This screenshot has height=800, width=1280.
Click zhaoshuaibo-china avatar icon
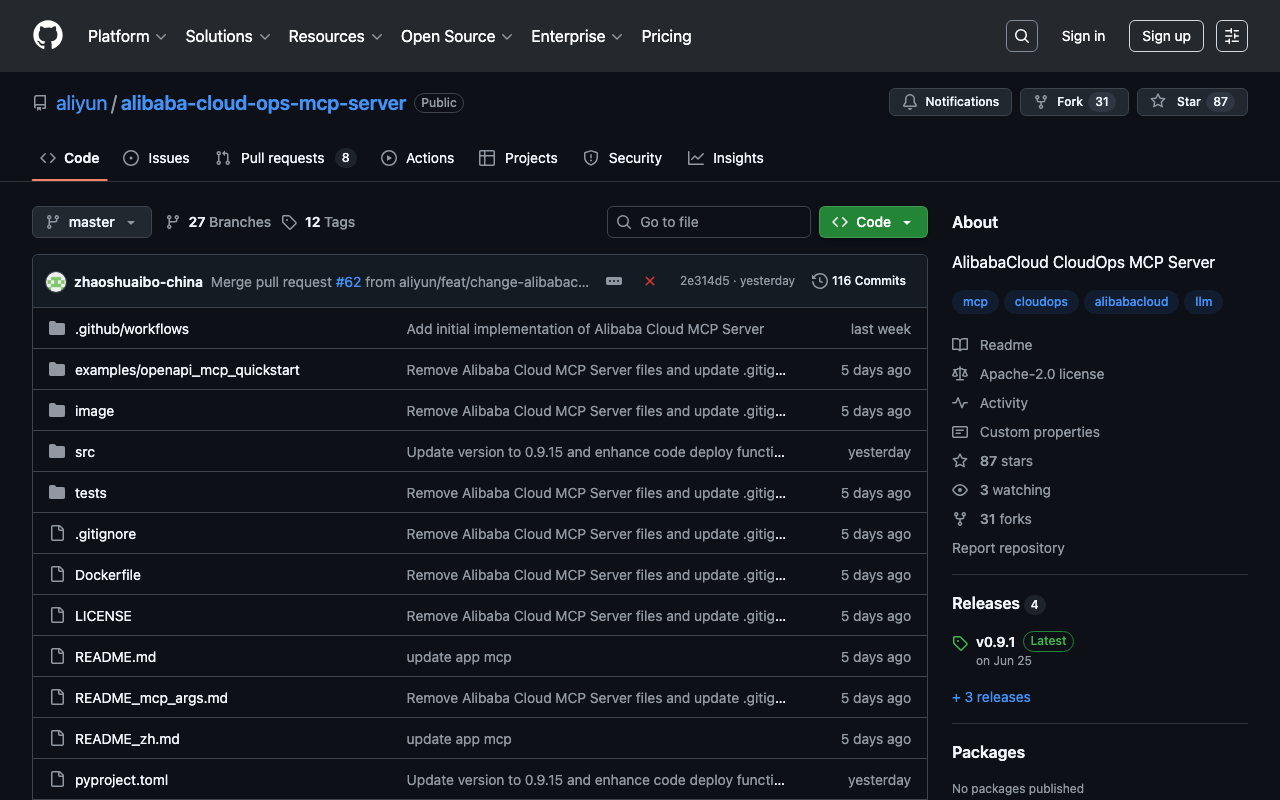(56, 282)
